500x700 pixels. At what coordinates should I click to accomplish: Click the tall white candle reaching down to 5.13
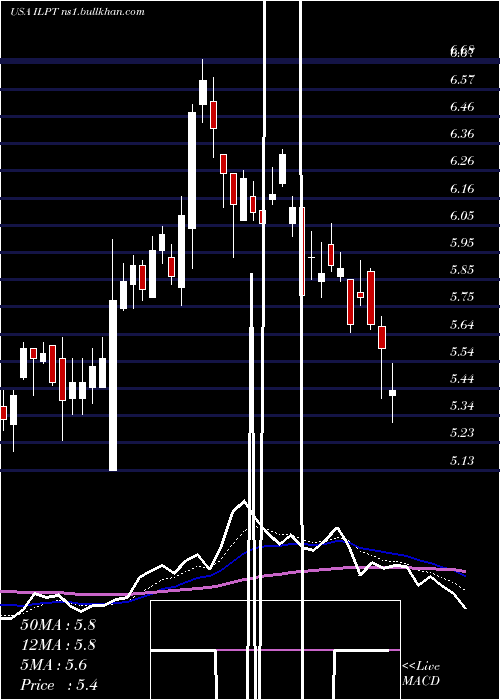(113, 385)
